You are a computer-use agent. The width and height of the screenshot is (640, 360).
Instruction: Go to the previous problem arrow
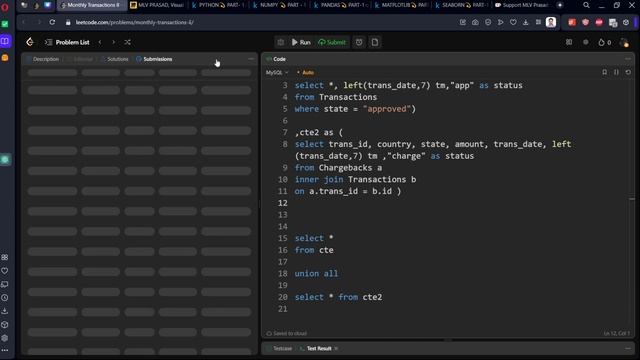[x=100, y=42]
